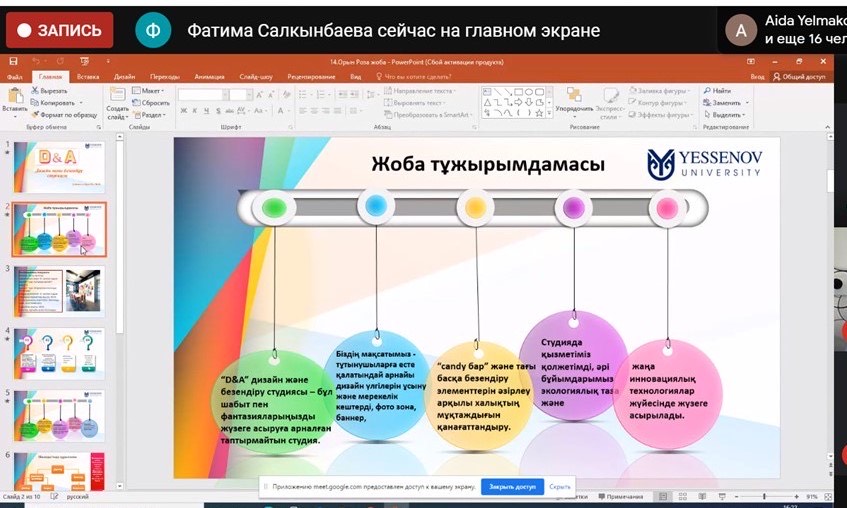Click the blue Закрыть доступ button
The width and height of the screenshot is (847, 508).
point(512,487)
